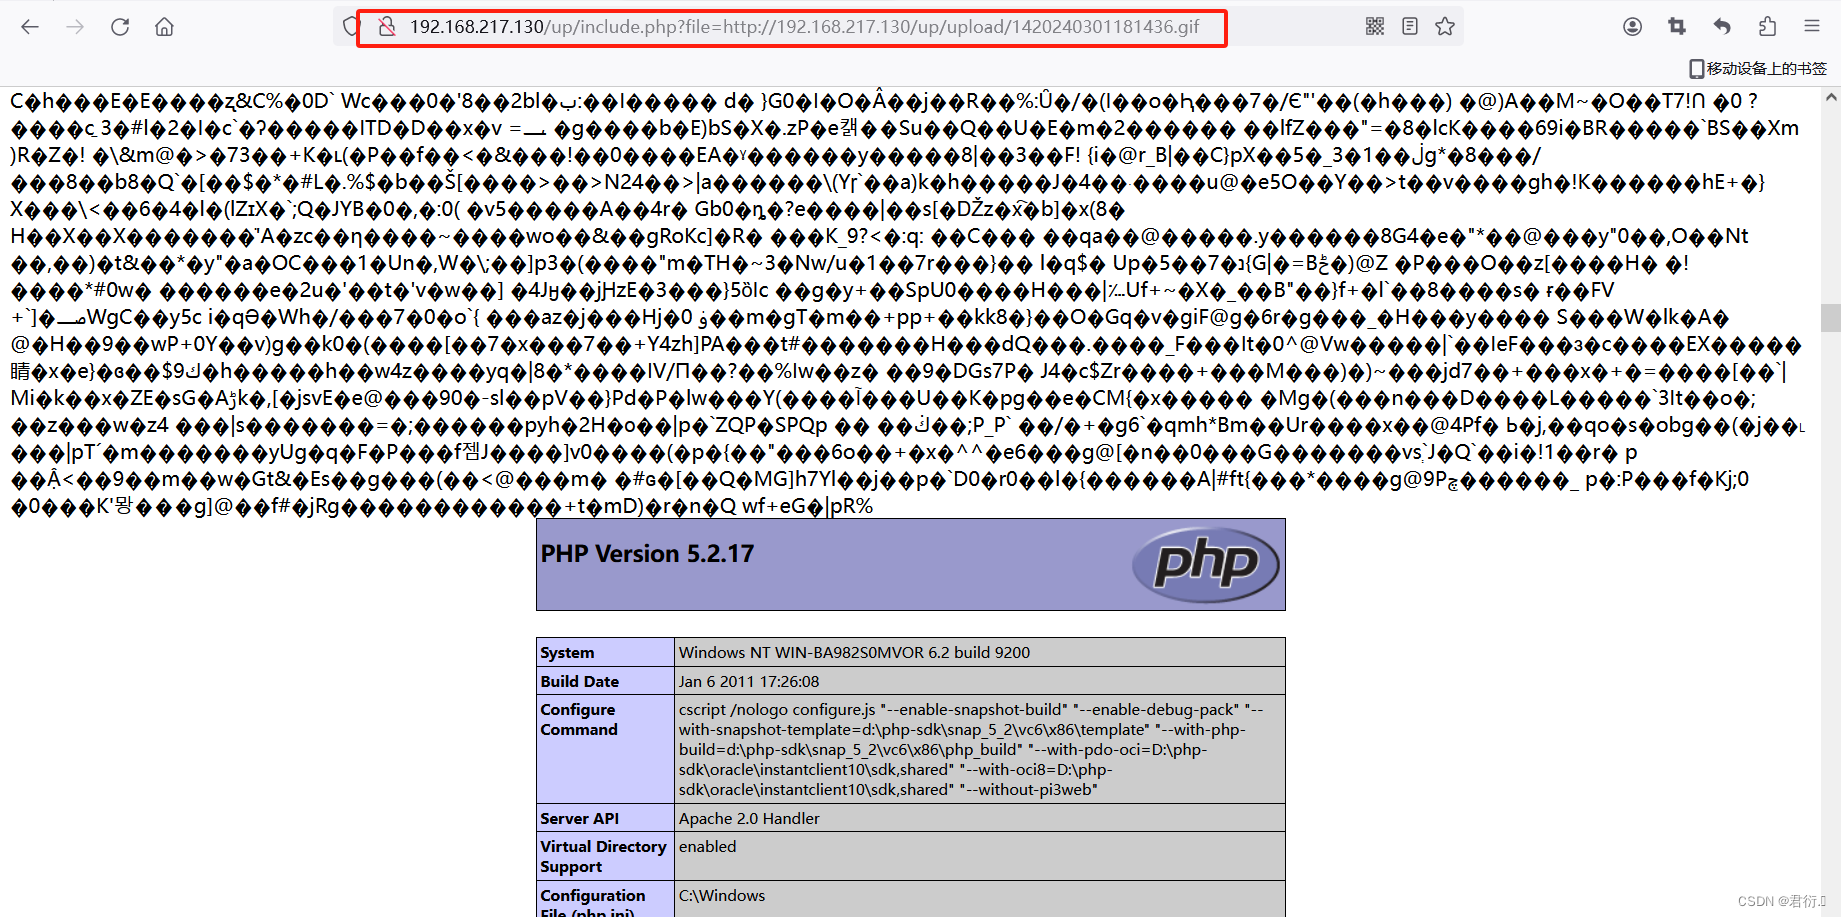1841x917 pixels.
Task: Select the Windows NT WIN-BA982S0MVOR value cell
Action: (980, 652)
